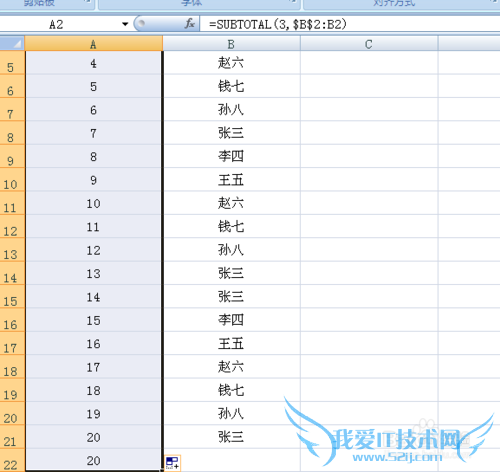Click cell B11 with 赵六
This screenshot has height=472, width=500.
point(232,203)
